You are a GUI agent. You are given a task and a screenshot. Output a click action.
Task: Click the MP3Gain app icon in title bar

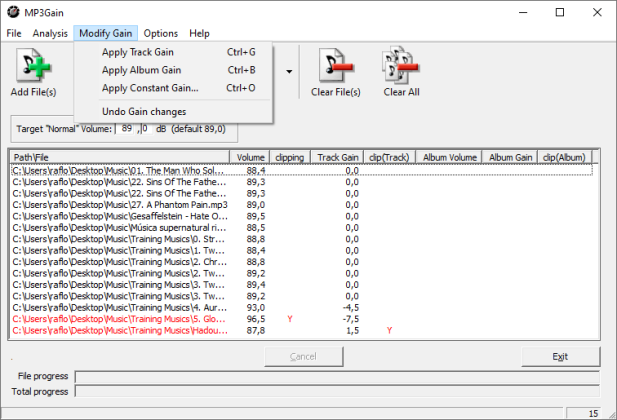tap(13, 13)
